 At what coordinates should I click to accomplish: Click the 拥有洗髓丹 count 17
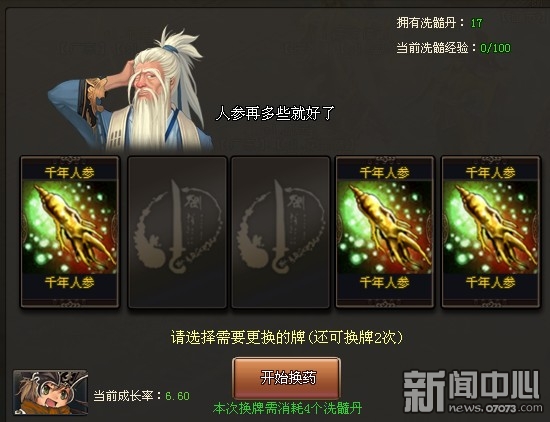pyautogui.click(x=476, y=24)
